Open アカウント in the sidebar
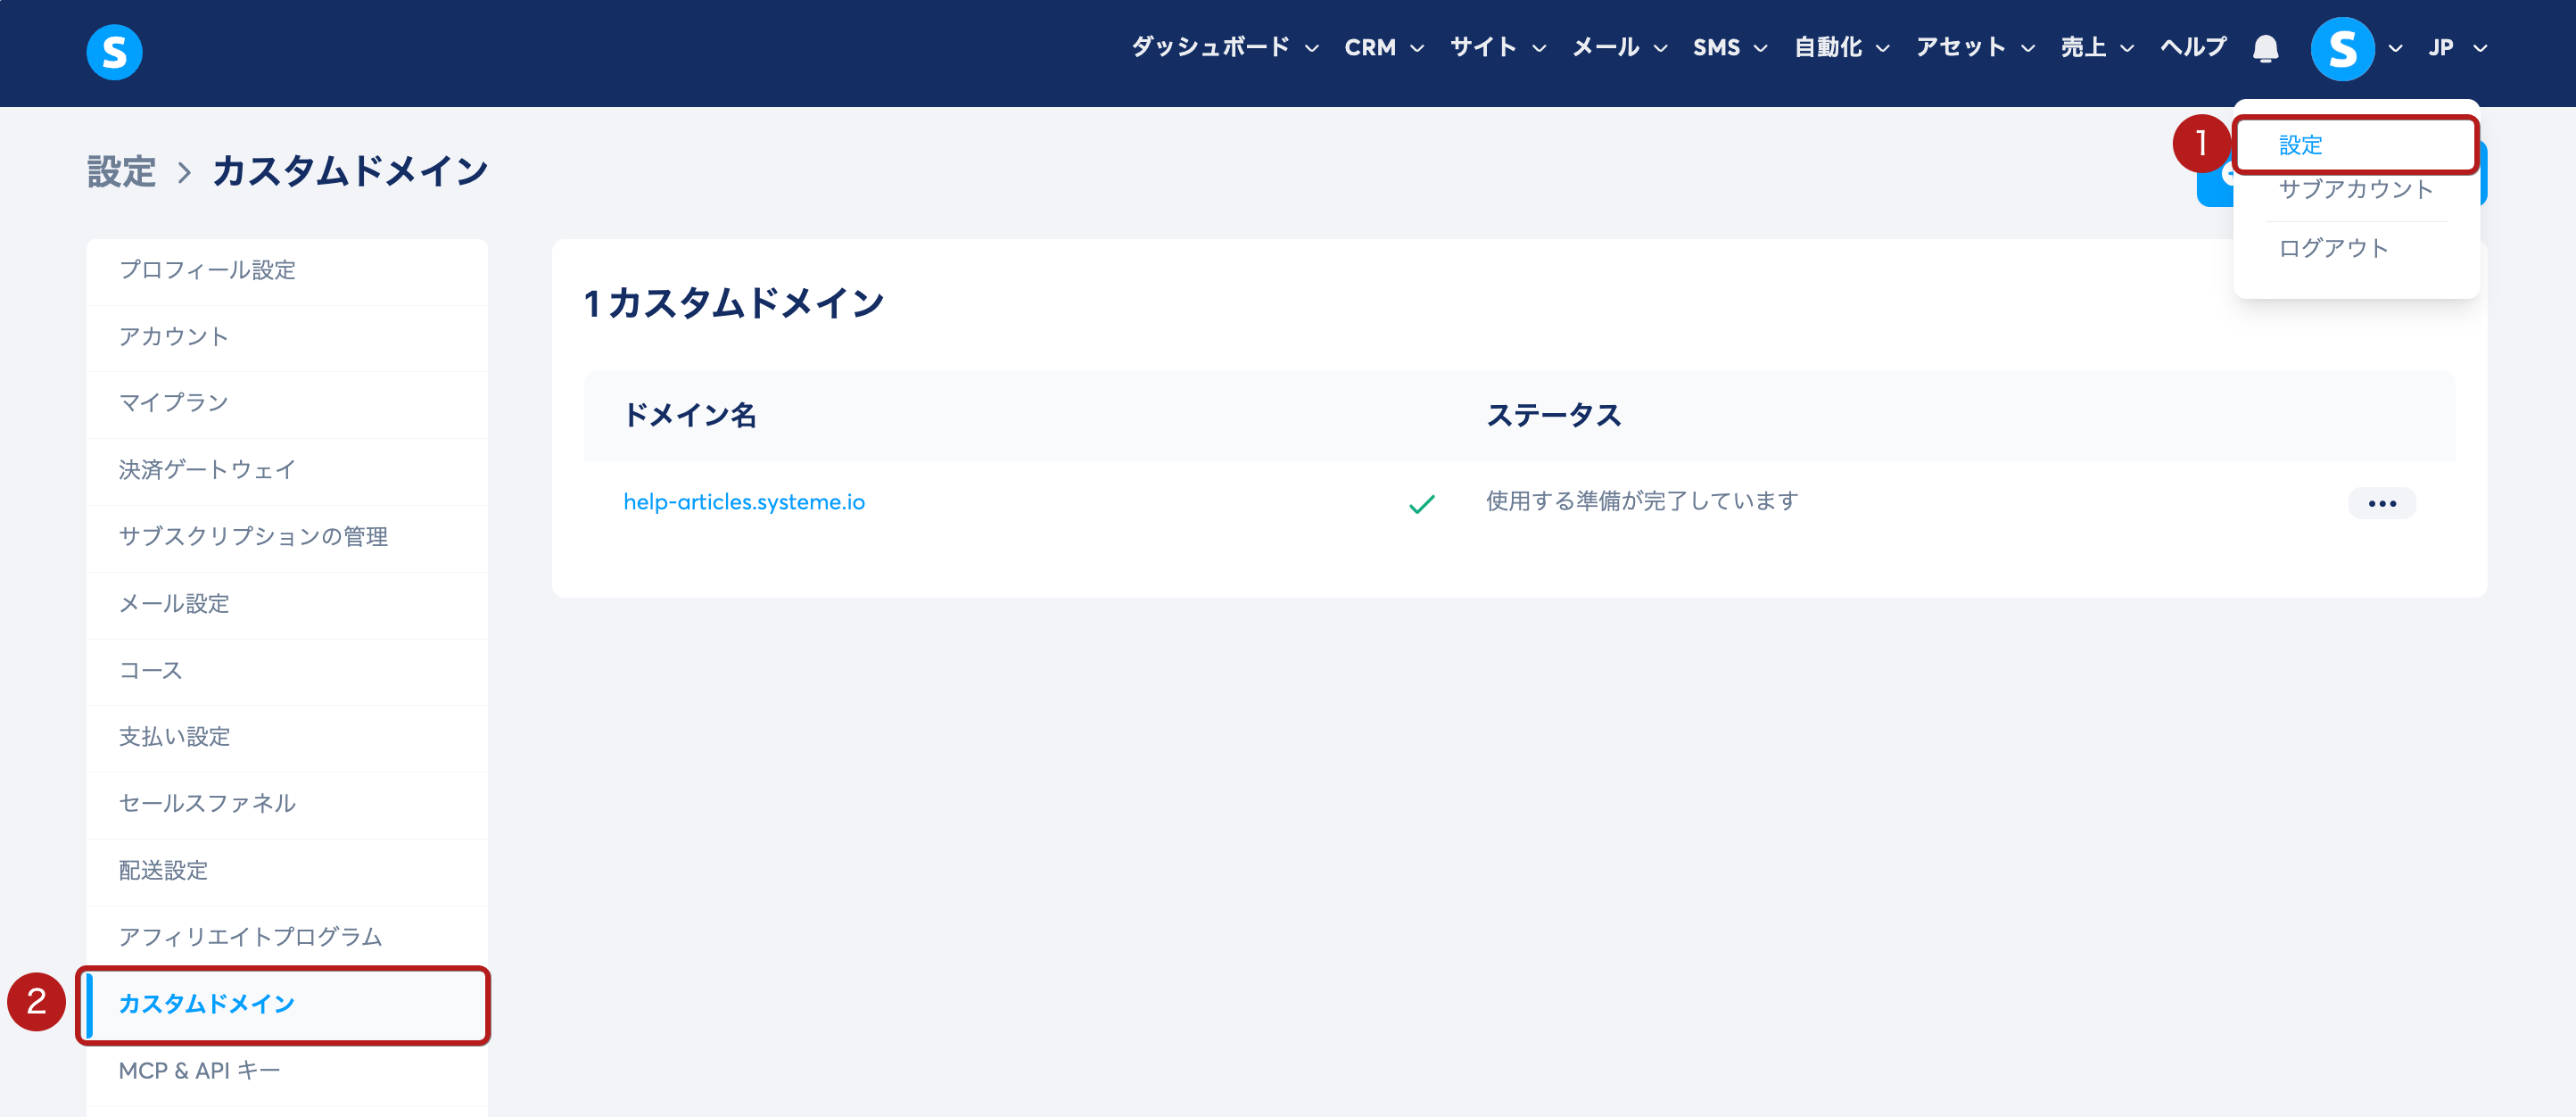Viewport: 2576px width, 1117px height. [x=287, y=337]
